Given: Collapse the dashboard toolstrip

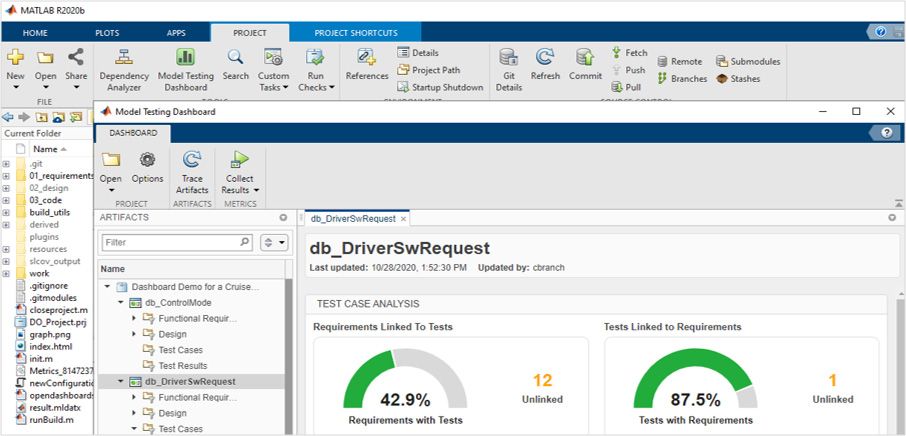Looking at the screenshot, I should click(899, 203).
